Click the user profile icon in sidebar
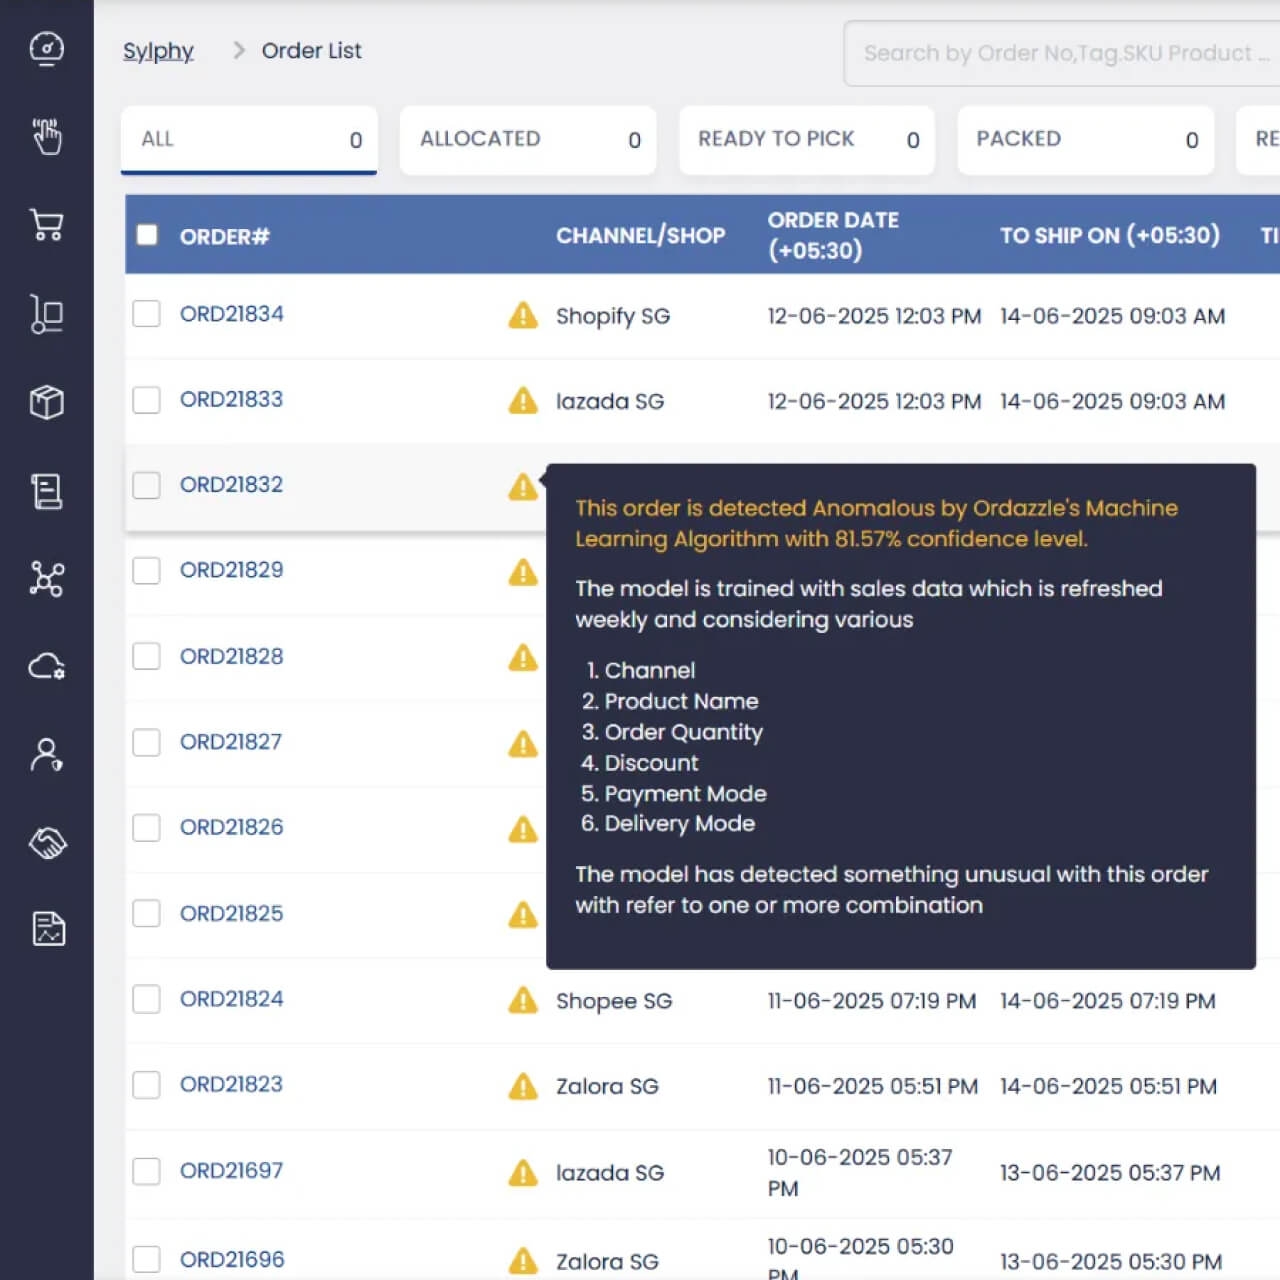 [46, 755]
